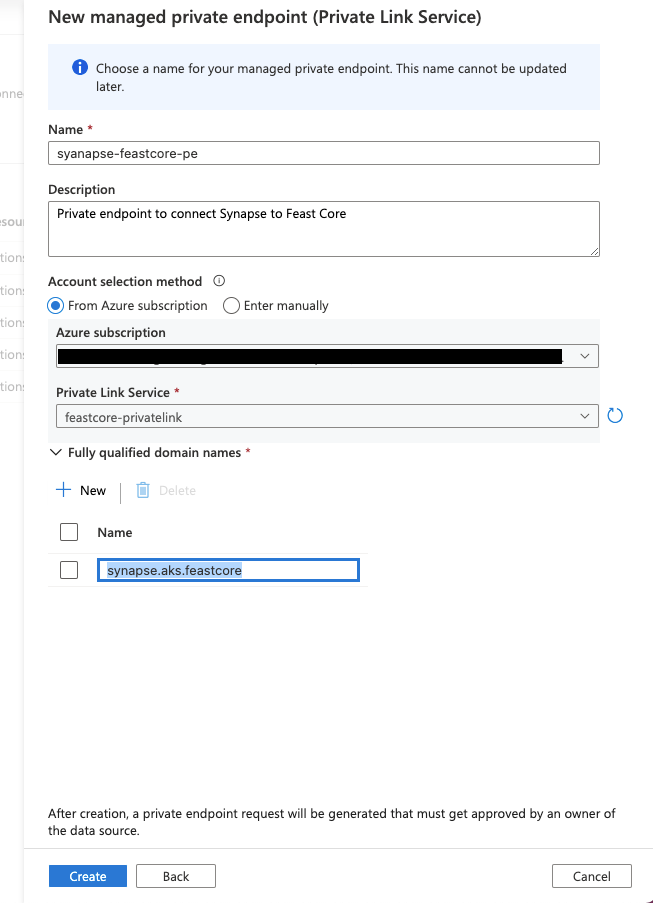The height and width of the screenshot is (903, 653).
Task: Click the Back button
Action: (x=176, y=876)
